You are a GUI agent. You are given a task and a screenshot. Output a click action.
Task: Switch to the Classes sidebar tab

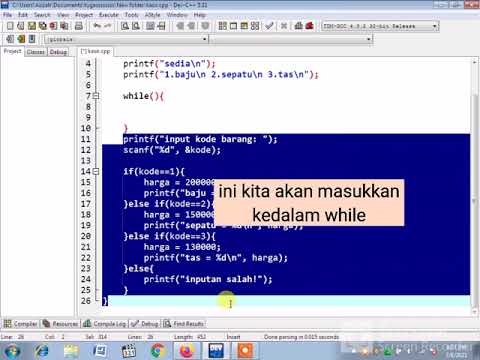point(36,52)
